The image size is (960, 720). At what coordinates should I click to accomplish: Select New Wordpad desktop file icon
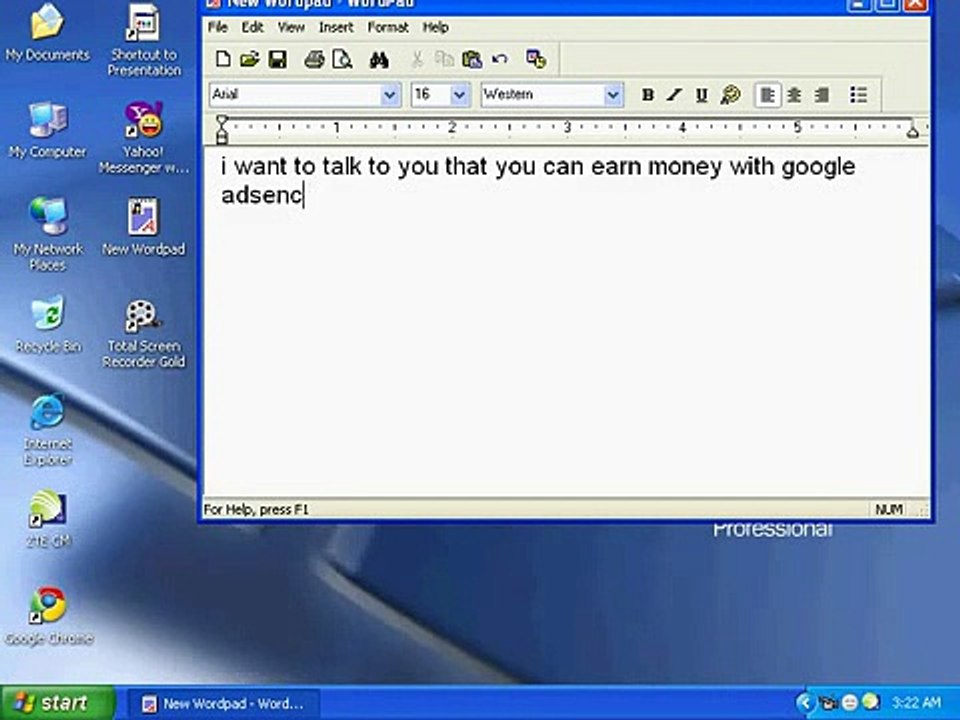point(144,226)
